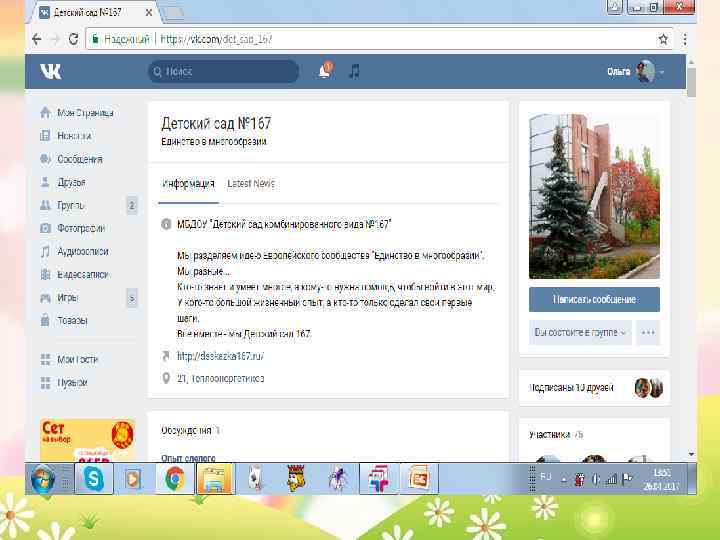Image resolution: width=720 pixels, height=540 pixels.
Task: Open notifications bell icon
Action: pos(325,71)
